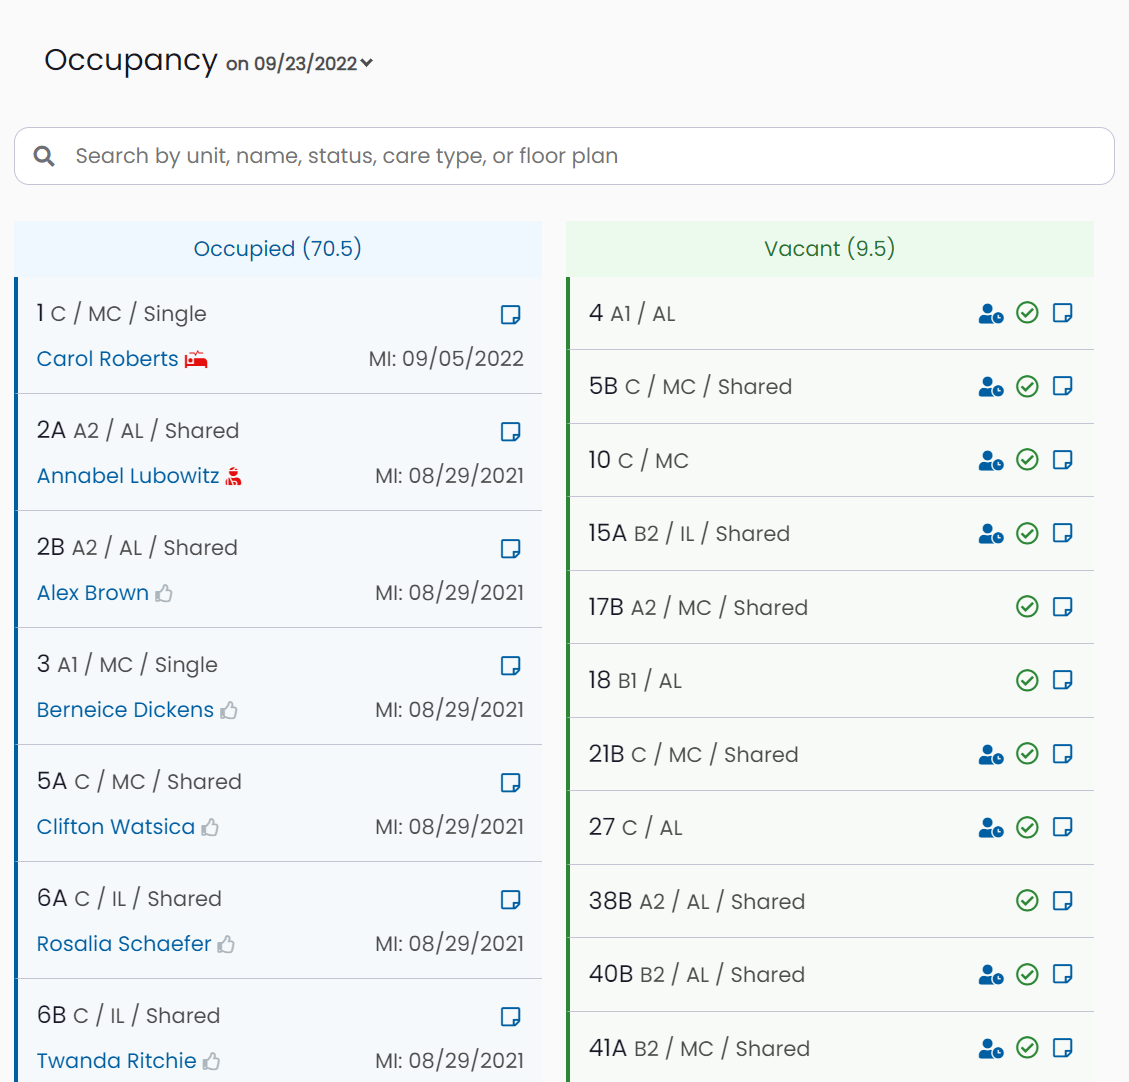Click thumbs-up icon next to Clifton Watsica
Image resolution: width=1129 pixels, height=1082 pixels.
pyautogui.click(x=210, y=827)
